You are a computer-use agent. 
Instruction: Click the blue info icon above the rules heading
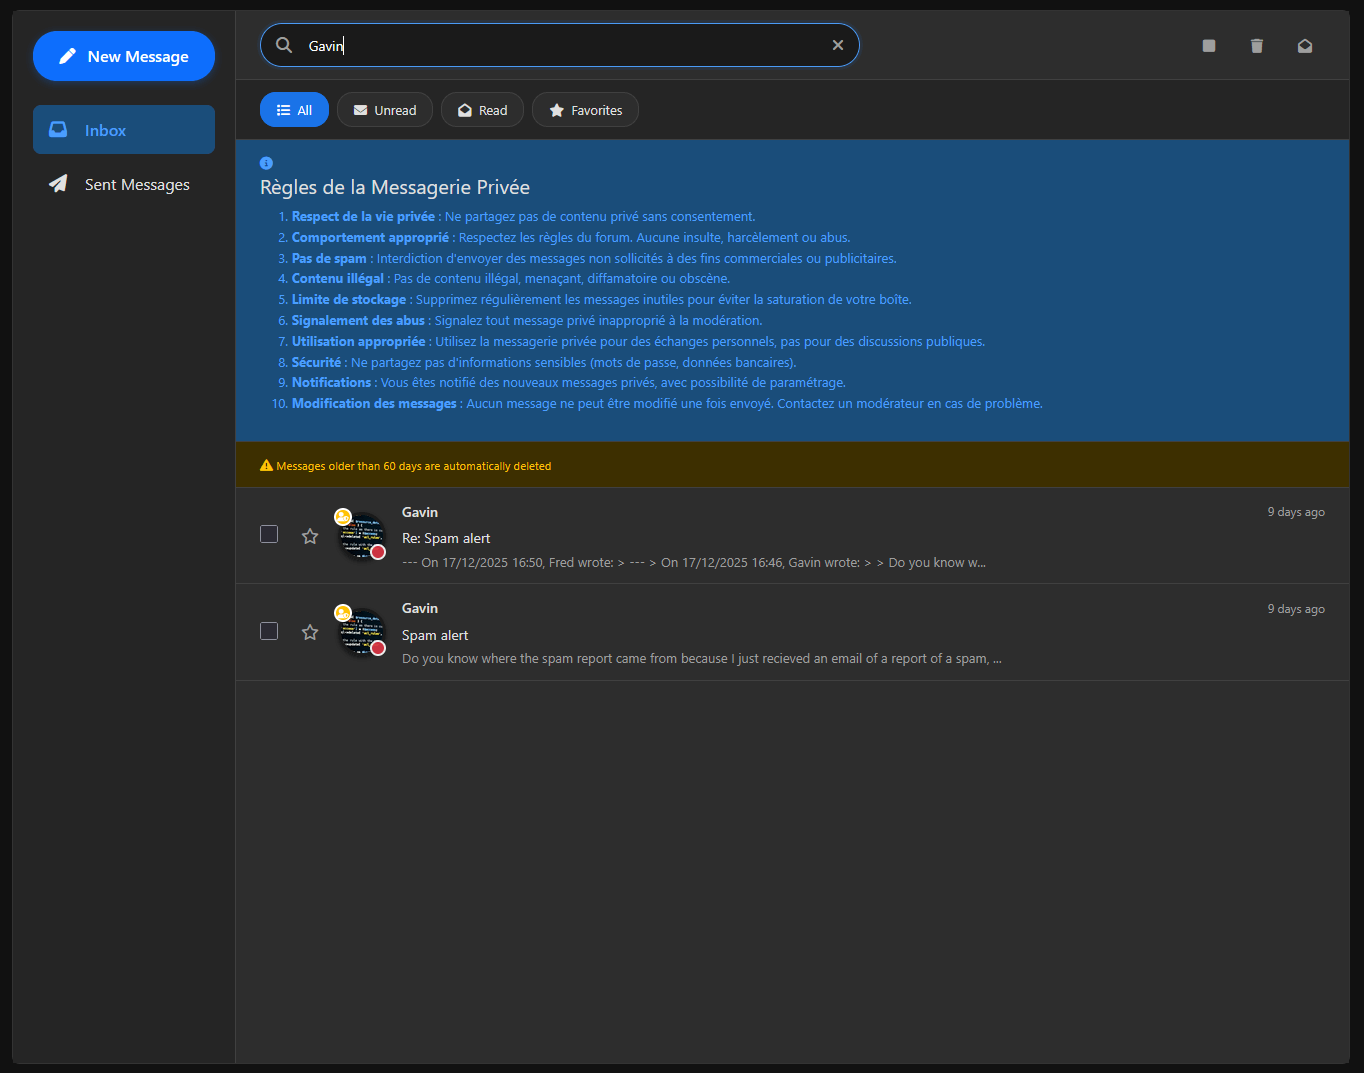pyautogui.click(x=266, y=163)
